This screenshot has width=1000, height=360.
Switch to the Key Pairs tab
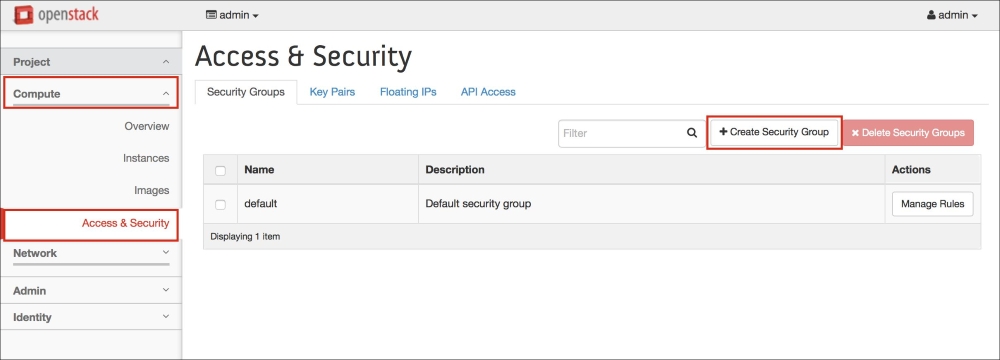[332, 92]
